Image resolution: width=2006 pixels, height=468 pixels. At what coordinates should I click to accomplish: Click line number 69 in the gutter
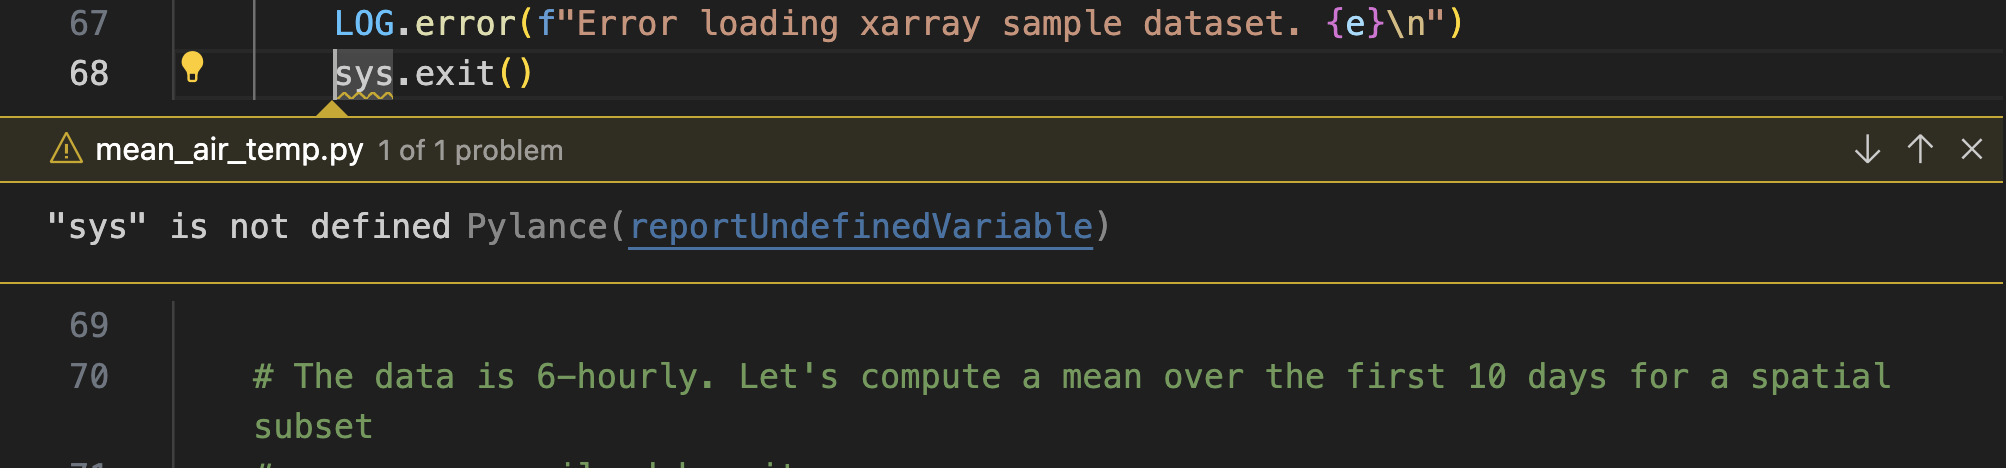click(x=88, y=325)
